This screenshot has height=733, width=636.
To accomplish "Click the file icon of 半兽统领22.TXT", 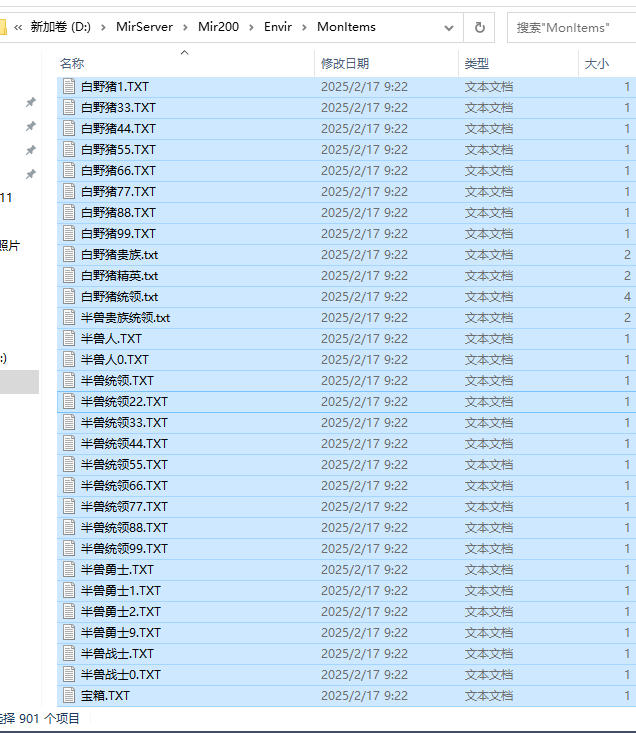I will [x=69, y=402].
